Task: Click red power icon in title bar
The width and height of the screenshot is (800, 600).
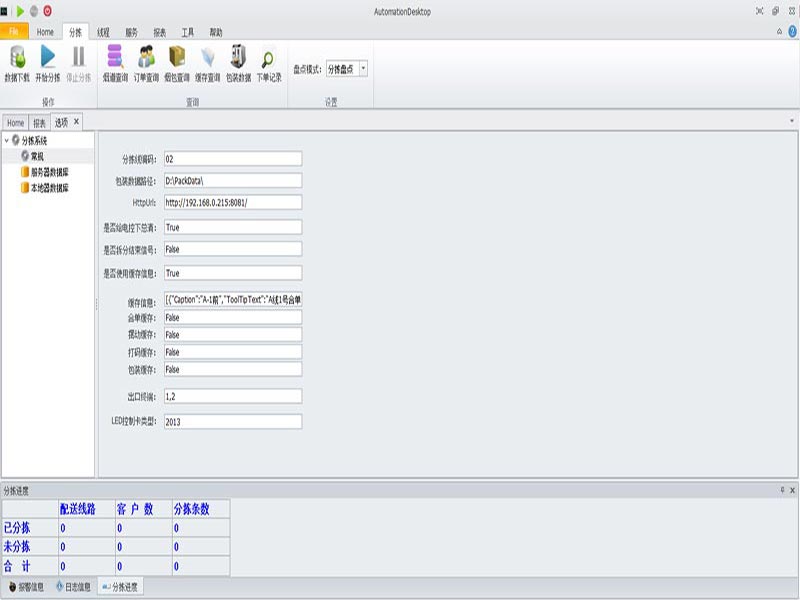Action: pyautogui.click(x=47, y=10)
